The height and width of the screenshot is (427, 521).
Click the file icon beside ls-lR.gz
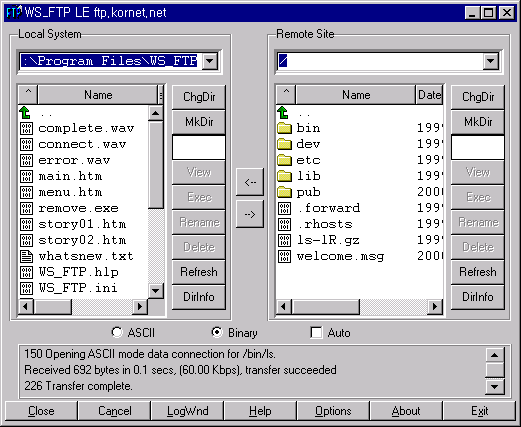pyautogui.click(x=284, y=240)
